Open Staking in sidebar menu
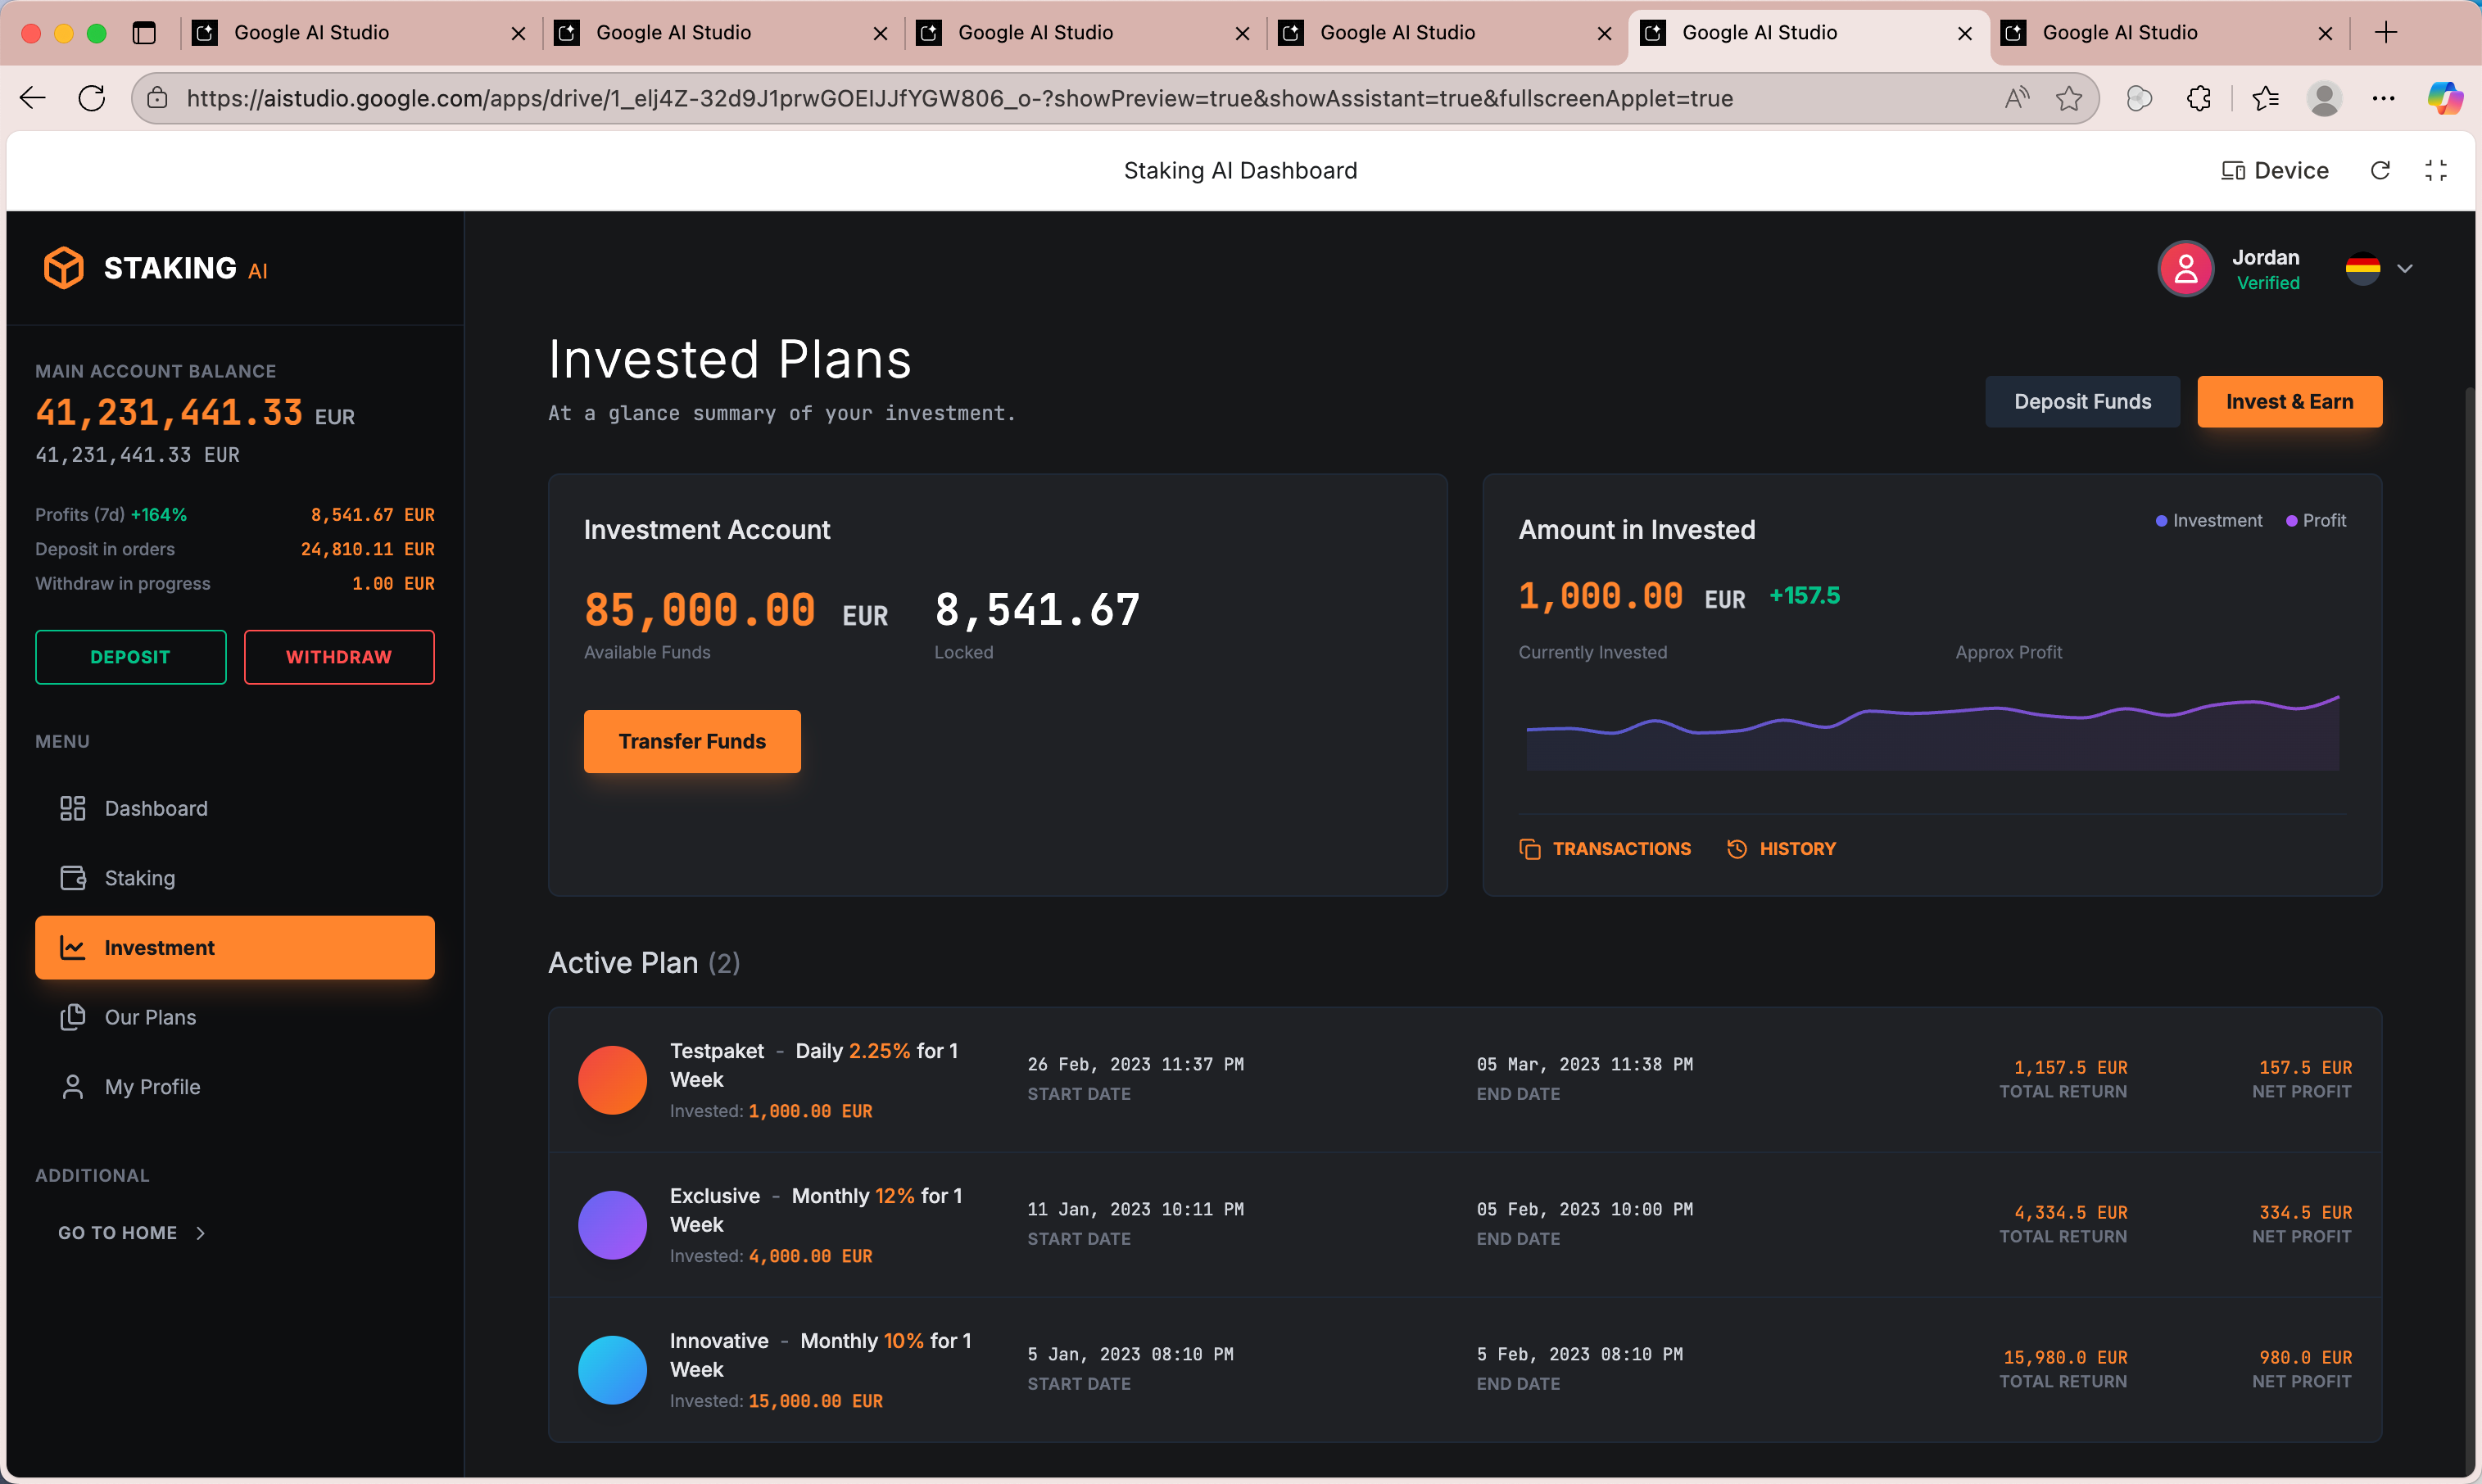This screenshot has width=2482, height=1484. (x=140, y=878)
